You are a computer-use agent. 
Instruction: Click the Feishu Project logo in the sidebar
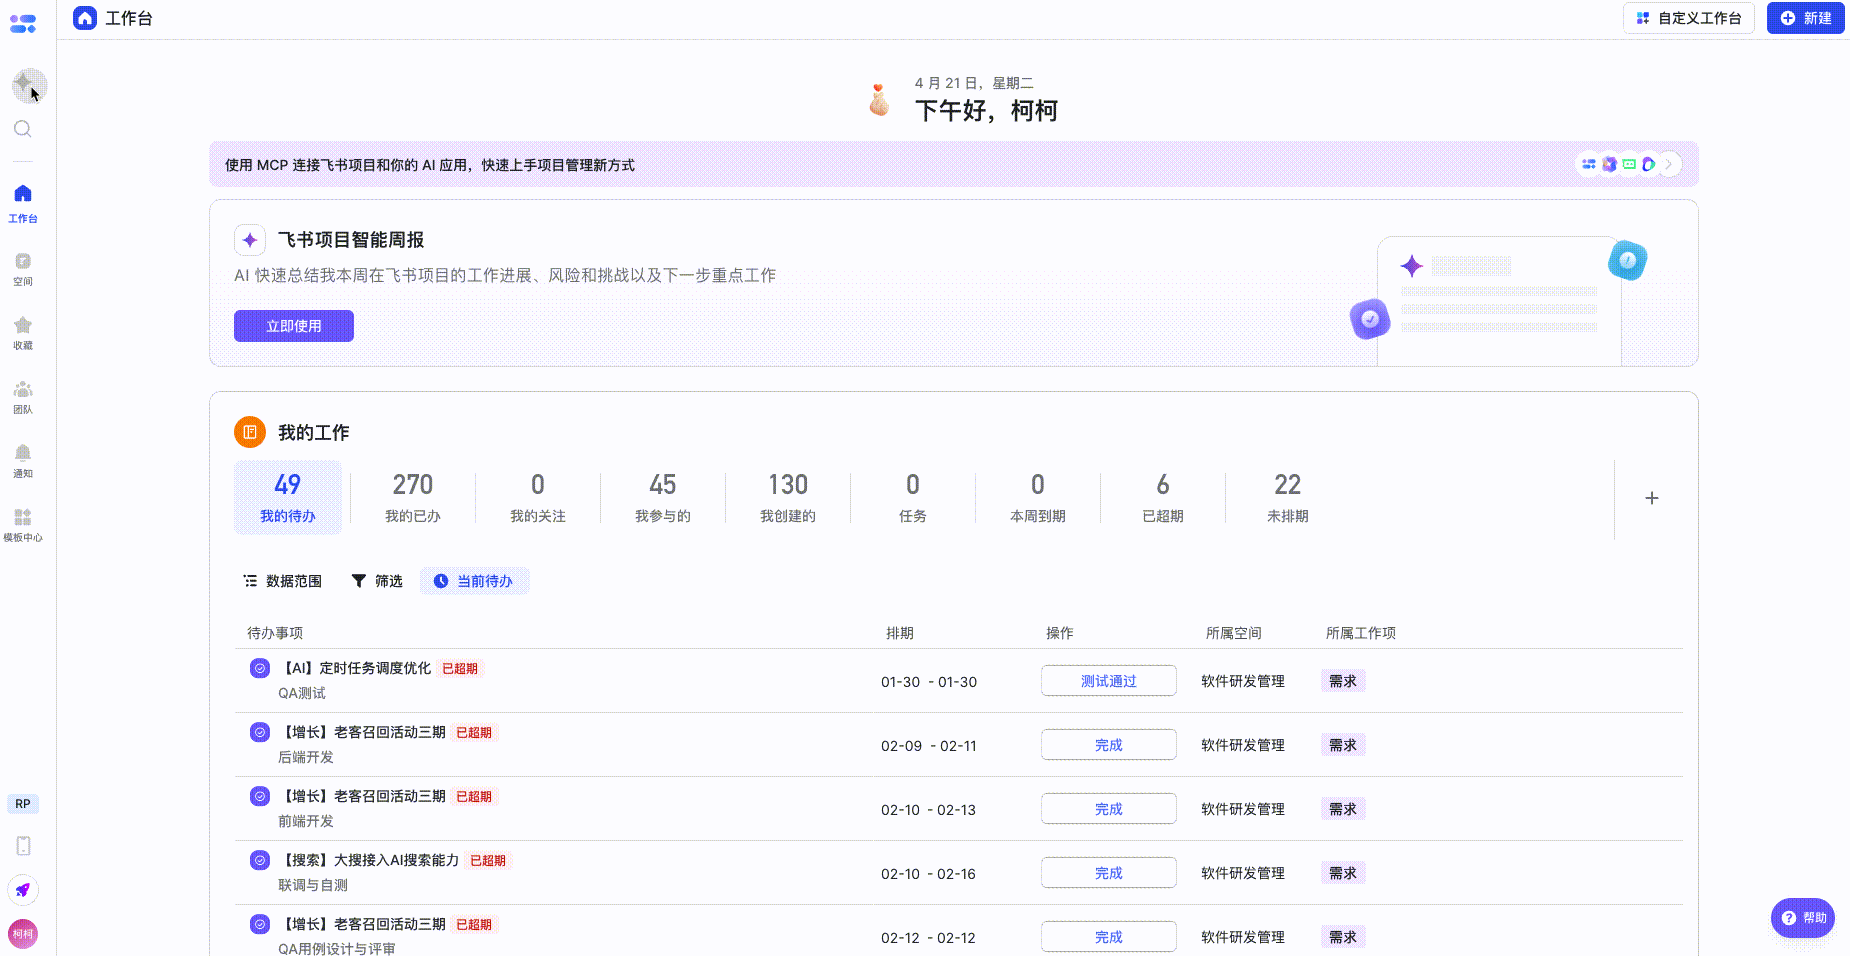(23, 23)
